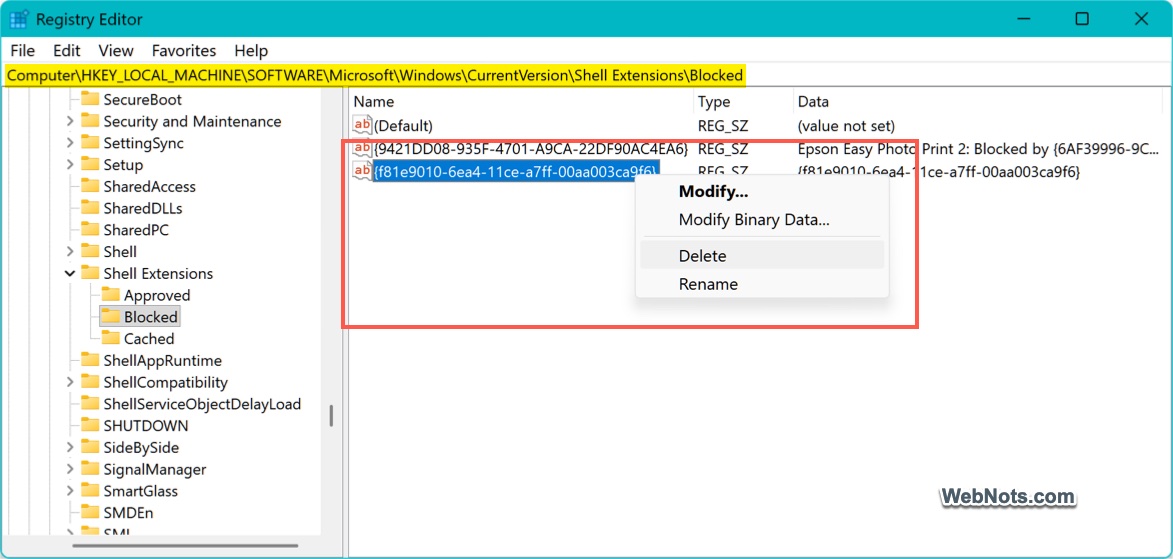1173x559 pixels.
Task: Click the SharedPC folder icon
Action: click(90, 229)
